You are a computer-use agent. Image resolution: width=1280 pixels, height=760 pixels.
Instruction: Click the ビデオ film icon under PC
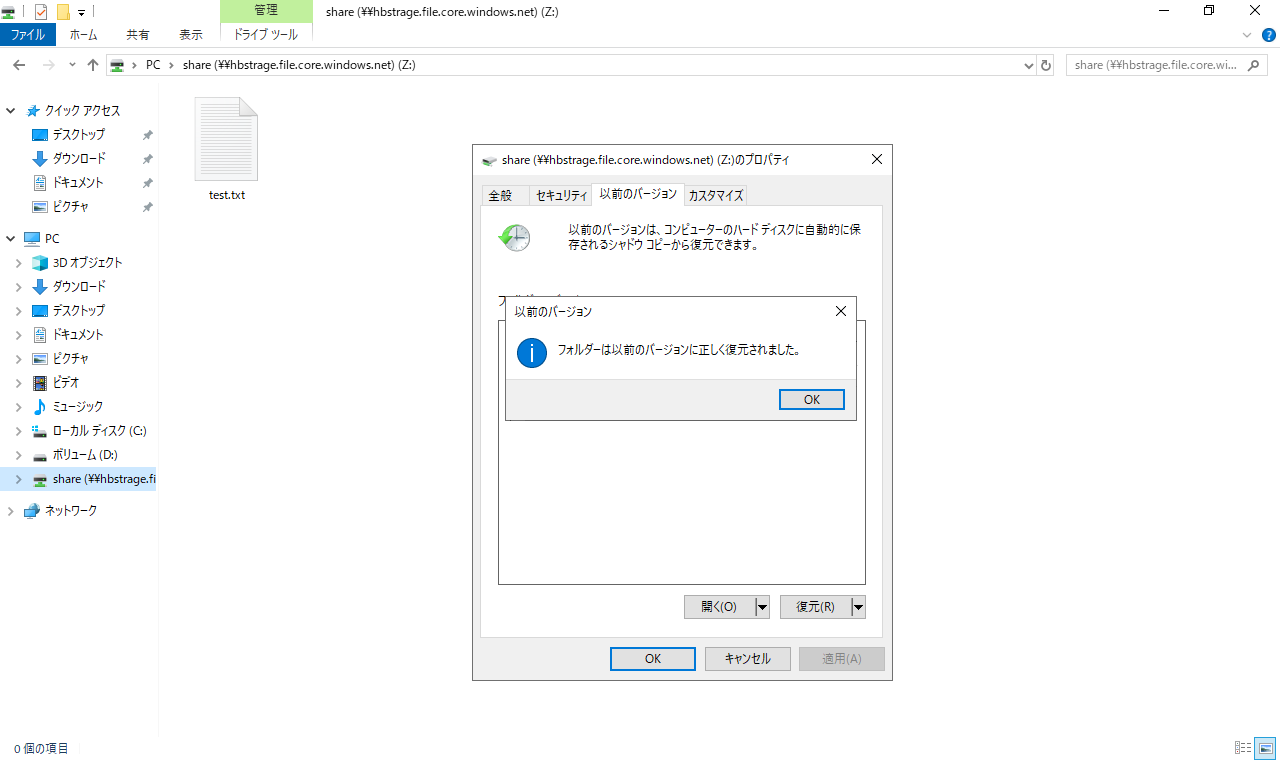(x=40, y=383)
